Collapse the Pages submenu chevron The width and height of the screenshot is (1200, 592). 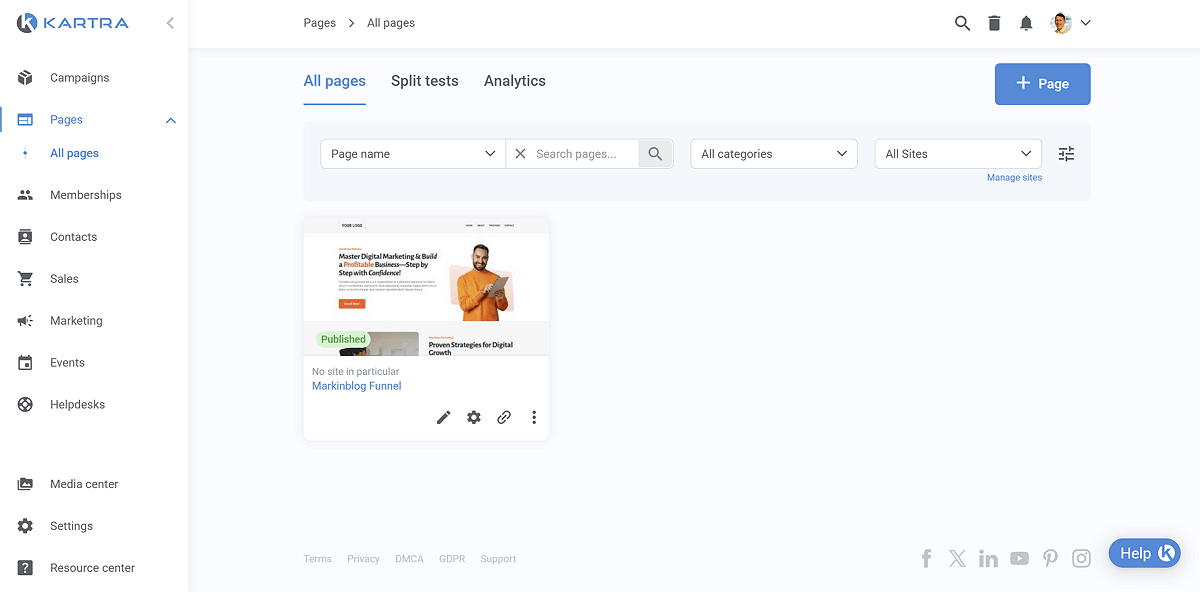click(x=170, y=120)
